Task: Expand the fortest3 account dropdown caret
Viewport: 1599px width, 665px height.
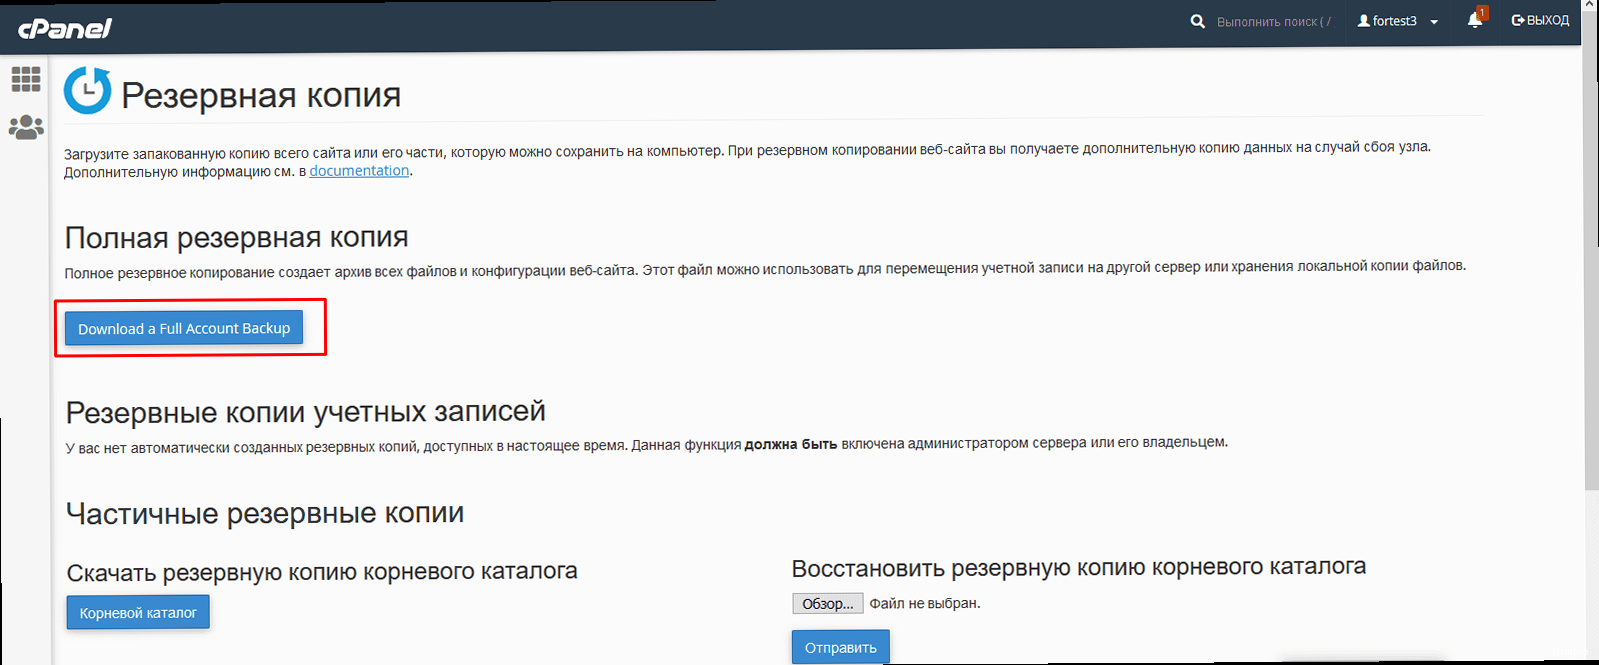Action: point(1434,22)
